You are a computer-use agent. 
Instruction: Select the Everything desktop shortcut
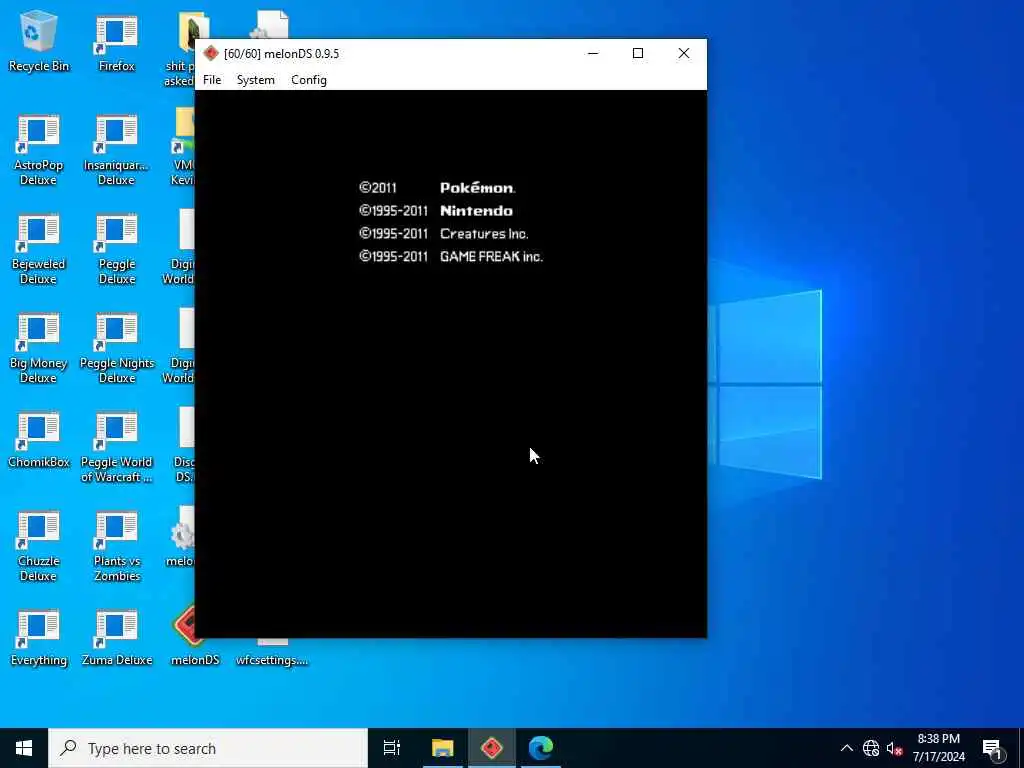coord(39,638)
